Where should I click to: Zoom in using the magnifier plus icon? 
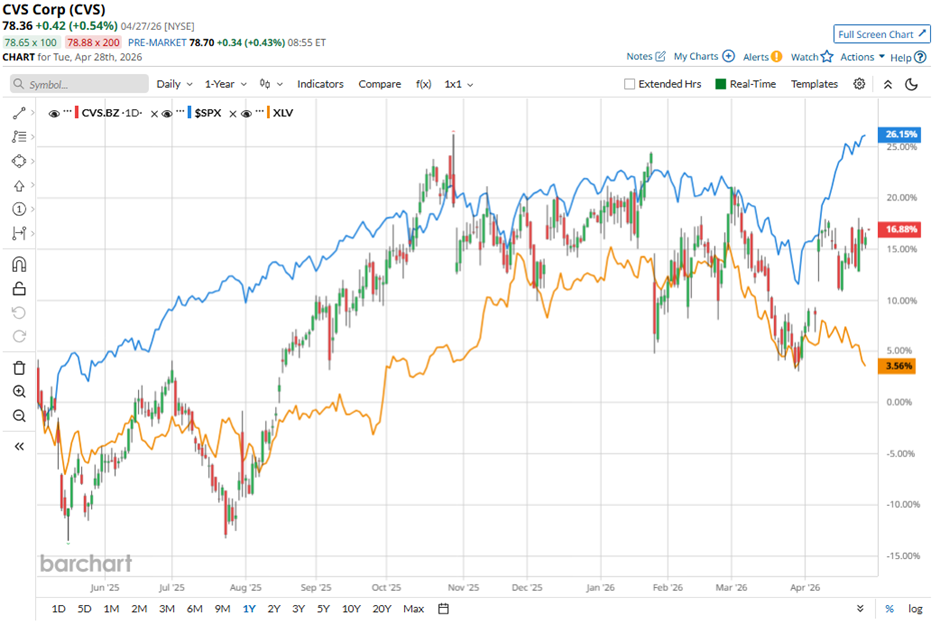tap(19, 392)
